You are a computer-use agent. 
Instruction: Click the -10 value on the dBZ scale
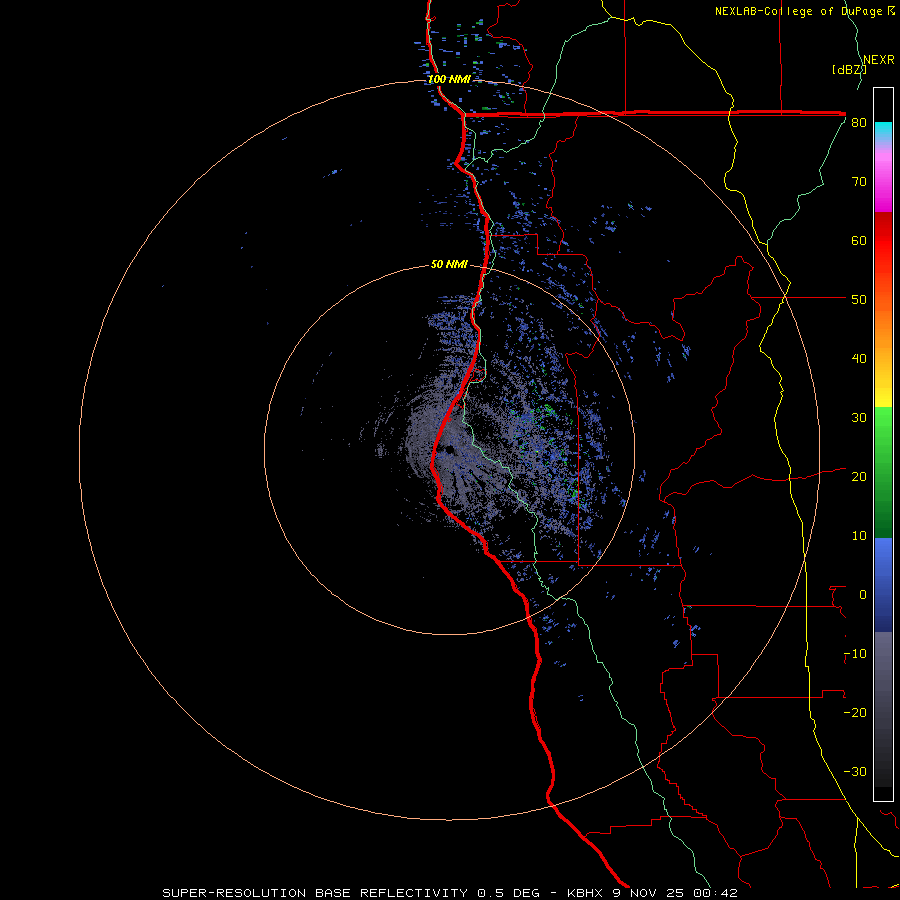click(855, 654)
